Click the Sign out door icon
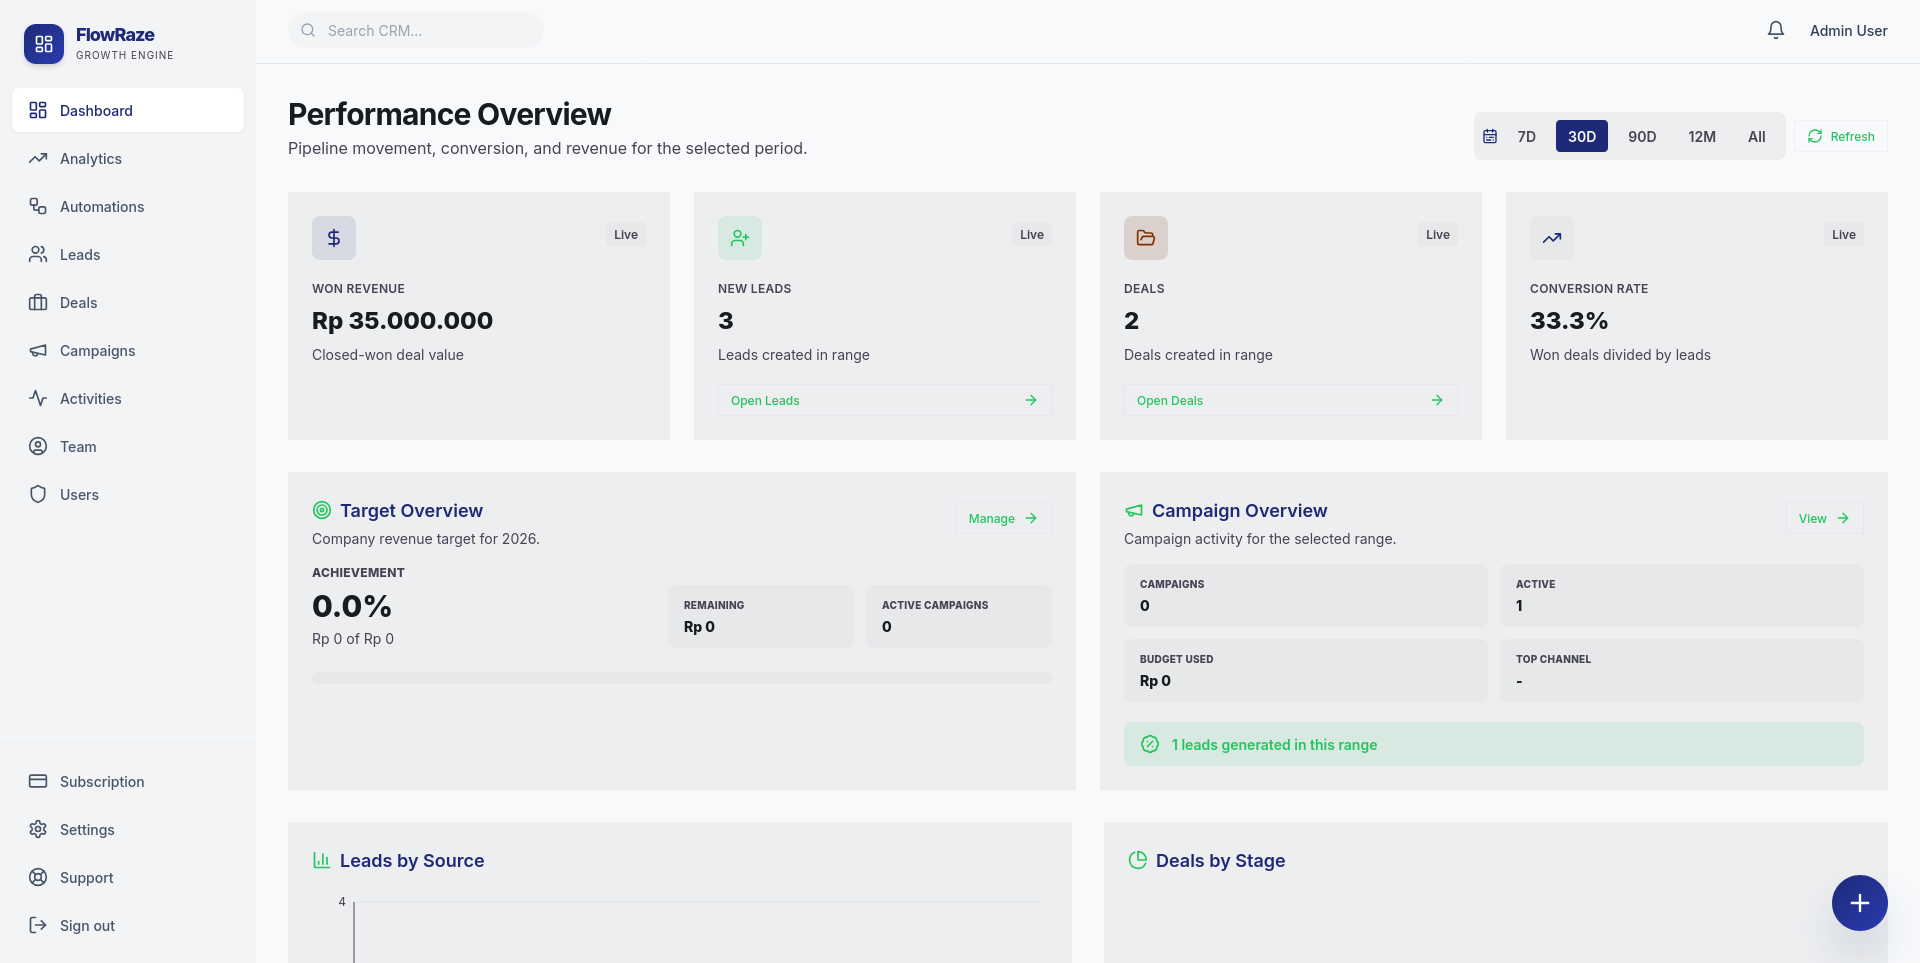1920x963 pixels. pyautogui.click(x=38, y=925)
